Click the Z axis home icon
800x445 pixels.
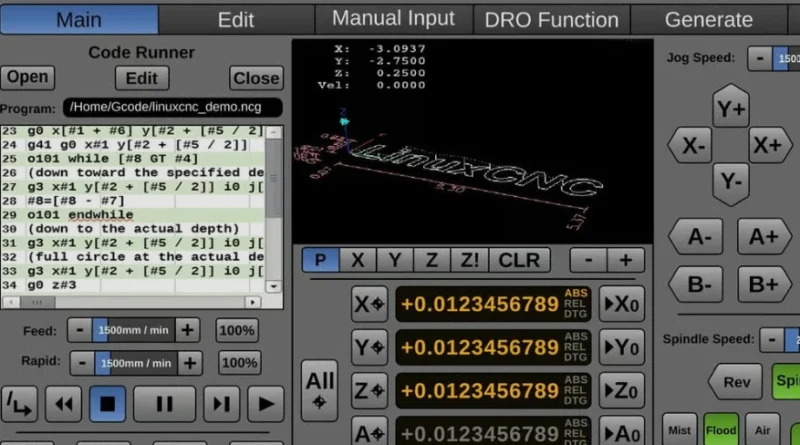pyautogui.click(x=369, y=391)
